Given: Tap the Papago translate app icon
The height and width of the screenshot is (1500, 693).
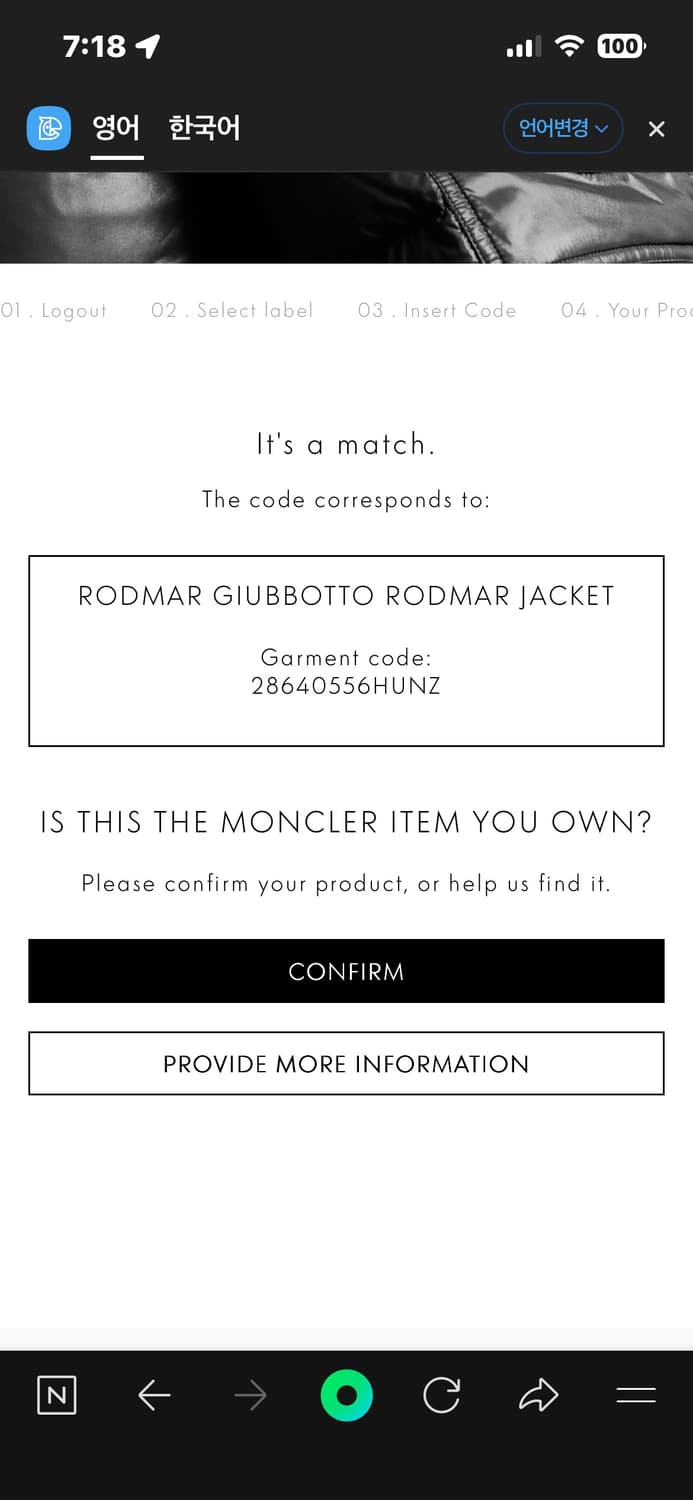Looking at the screenshot, I should (x=48, y=128).
